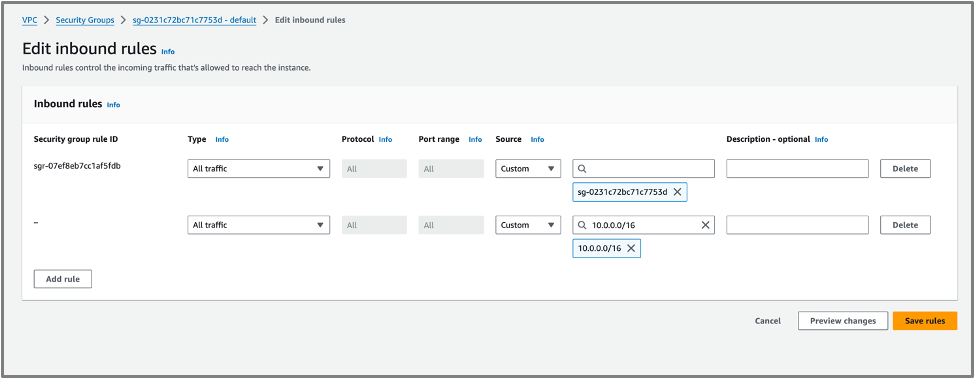Viewport: 974px width, 378px height.
Task: Delete the second rule with 10.0.0.0/16
Action: click(x=905, y=225)
